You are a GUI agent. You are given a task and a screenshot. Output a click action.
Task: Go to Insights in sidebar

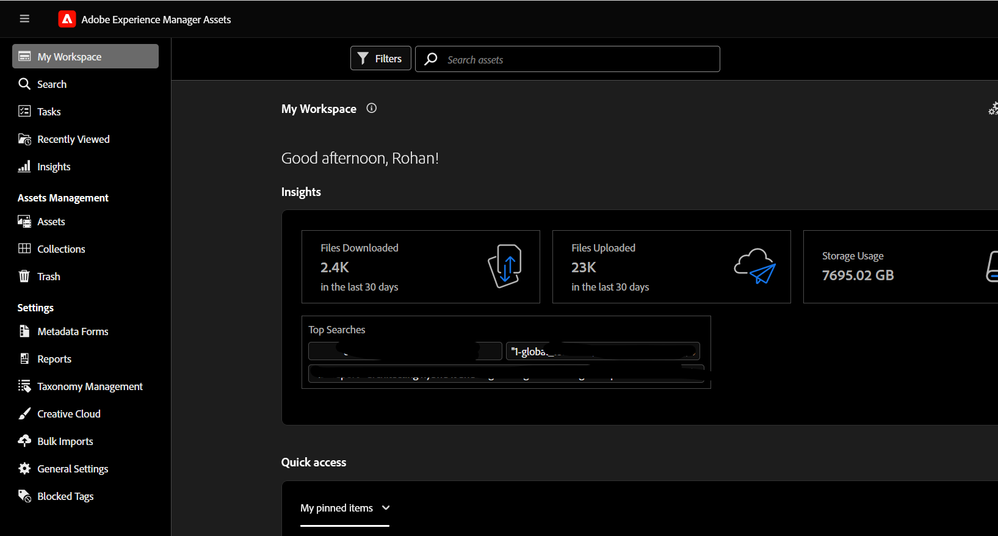(x=53, y=167)
